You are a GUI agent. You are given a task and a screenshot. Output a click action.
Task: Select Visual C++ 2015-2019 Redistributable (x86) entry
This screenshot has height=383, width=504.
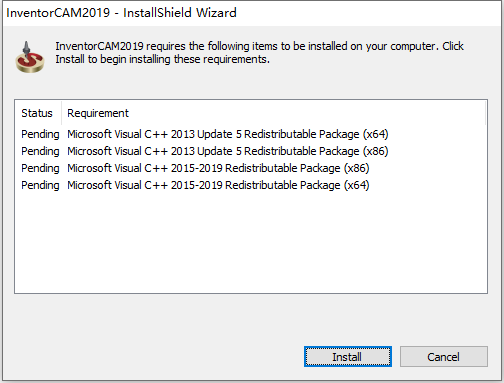point(218,168)
